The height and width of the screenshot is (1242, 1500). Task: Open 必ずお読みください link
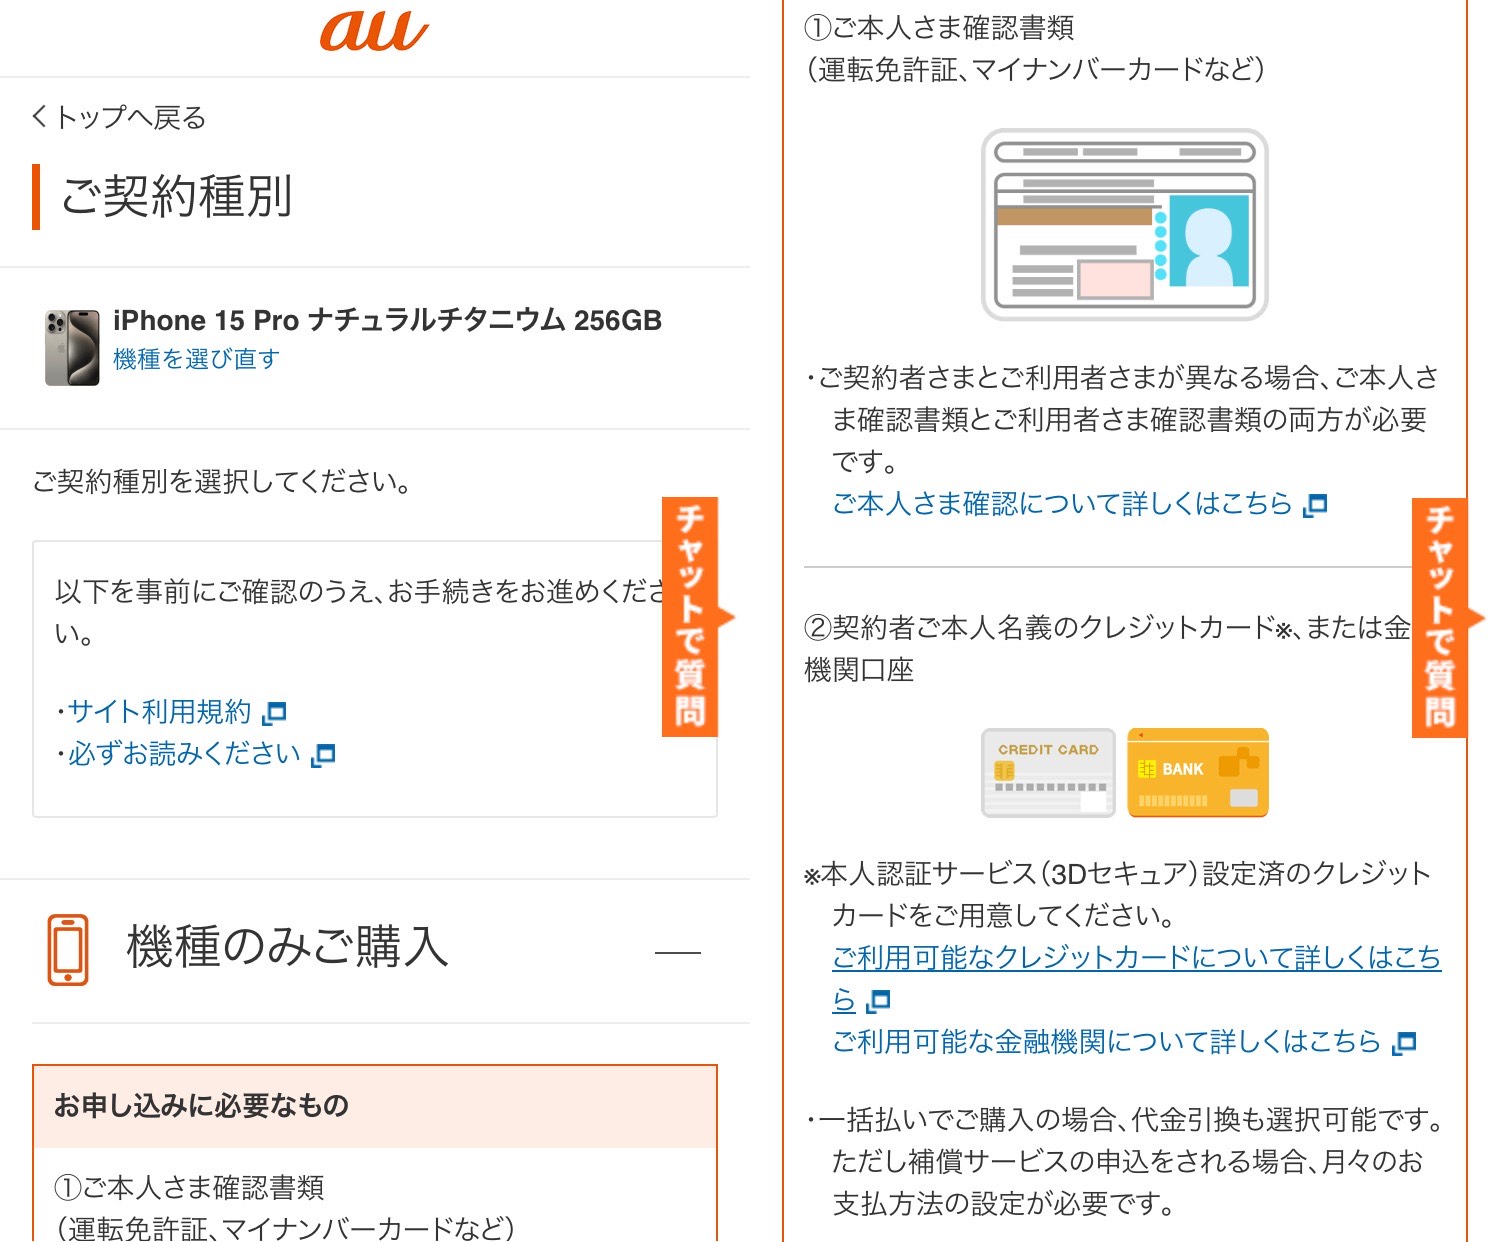click(x=184, y=753)
